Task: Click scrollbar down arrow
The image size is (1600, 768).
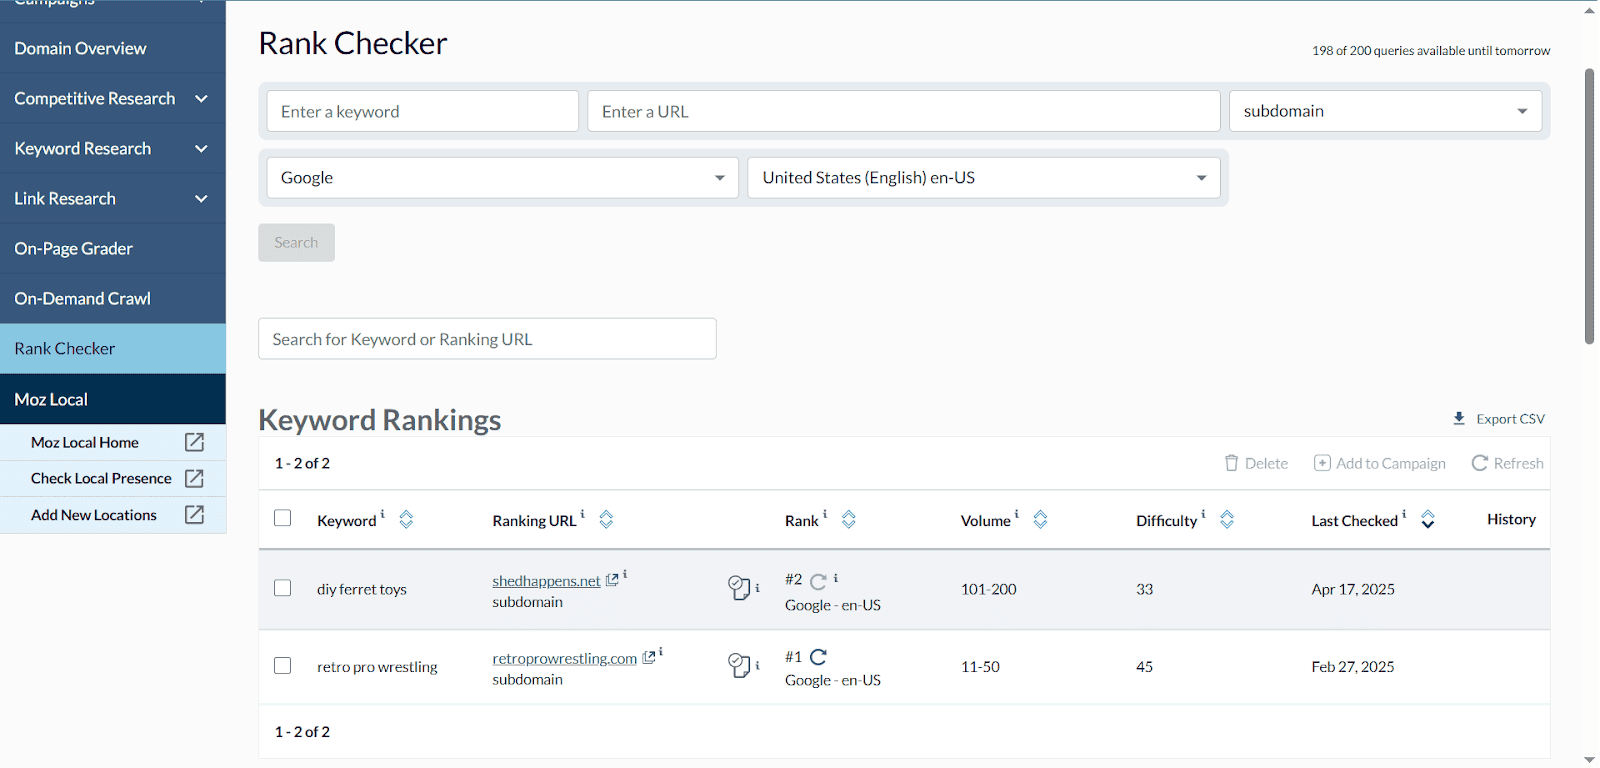Action: 1589,760
